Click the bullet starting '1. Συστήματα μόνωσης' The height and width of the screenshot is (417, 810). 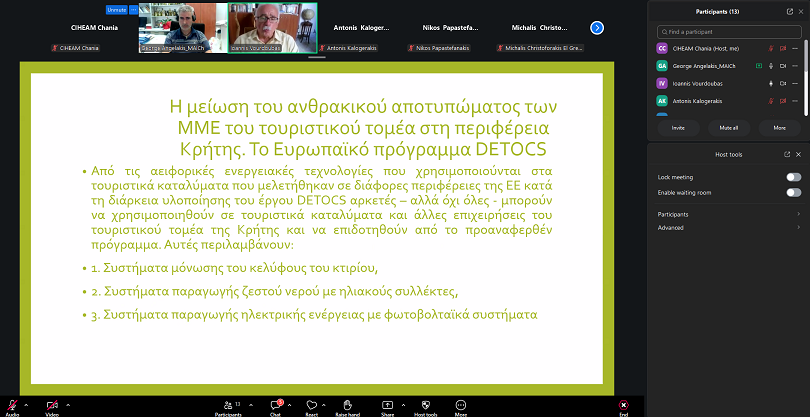coord(235,268)
